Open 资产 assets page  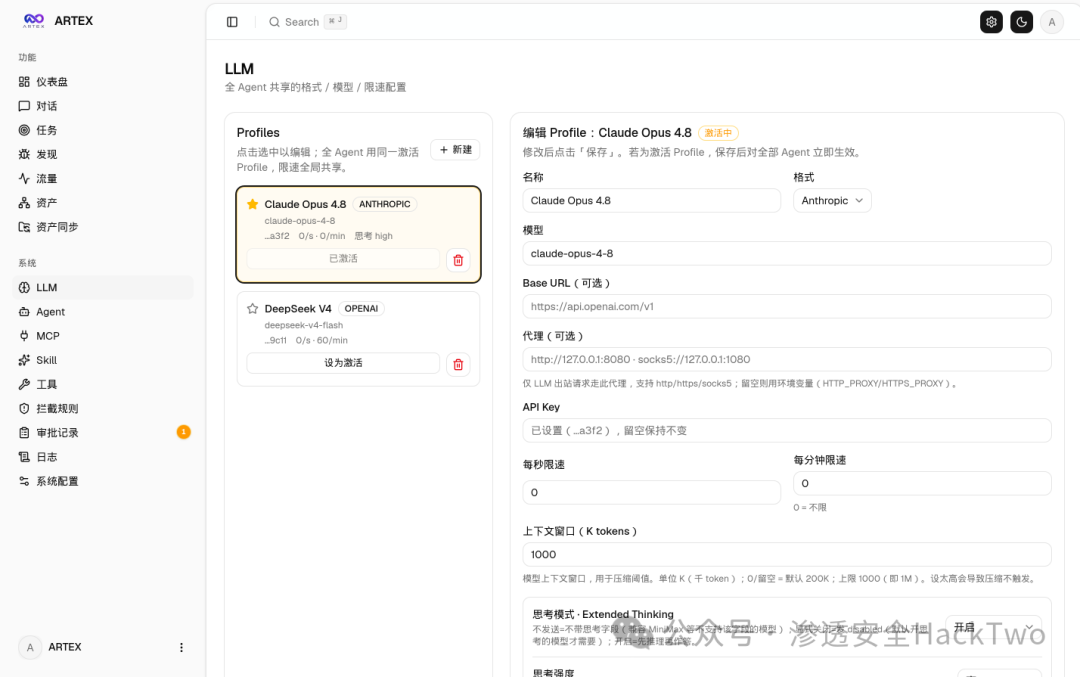pyautogui.click(x=103, y=202)
